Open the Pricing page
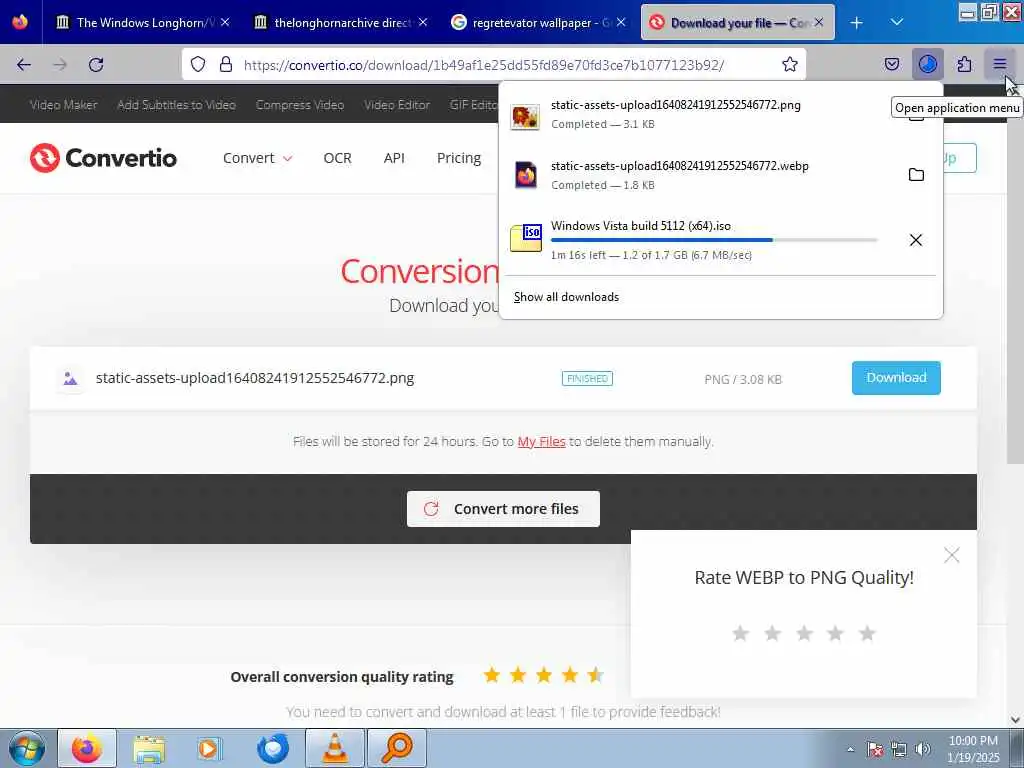The image size is (1024, 768). [x=458, y=158]
